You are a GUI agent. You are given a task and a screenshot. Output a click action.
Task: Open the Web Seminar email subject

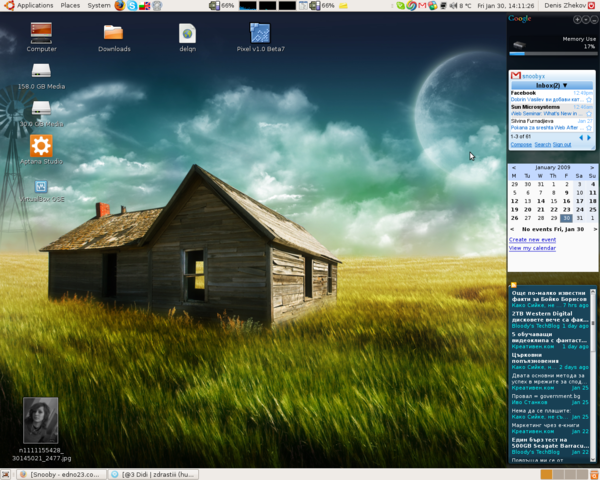pos(547,114)
